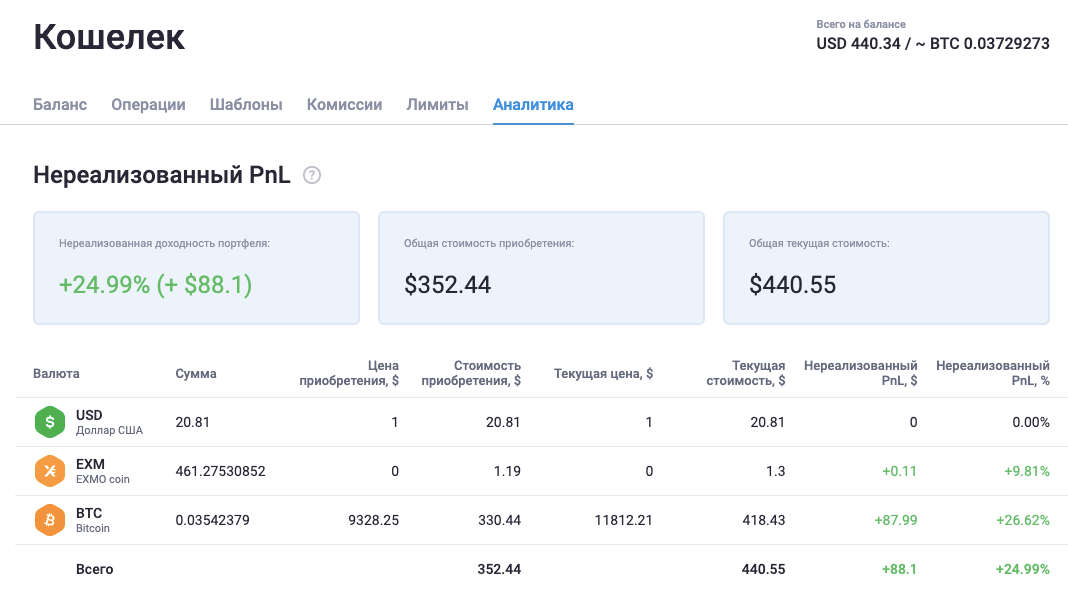Image resolution: width=1068 pixels, height=596 pixels.
Task: Open the Шаблоны tab
Action: coord(246,104)
